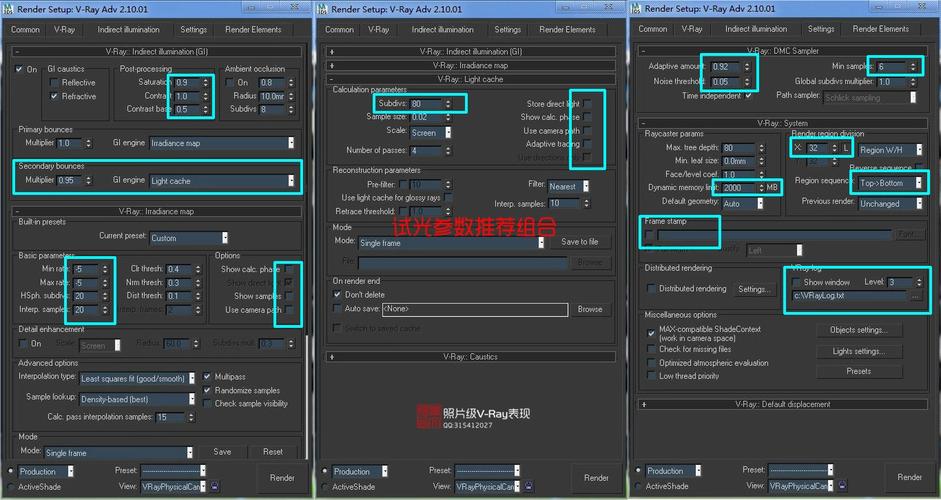Toggle the view lock icon in right window
Image resolution: width=941 pixels, height=500 pixels.
pyautogui.click(x=842, y=485)
